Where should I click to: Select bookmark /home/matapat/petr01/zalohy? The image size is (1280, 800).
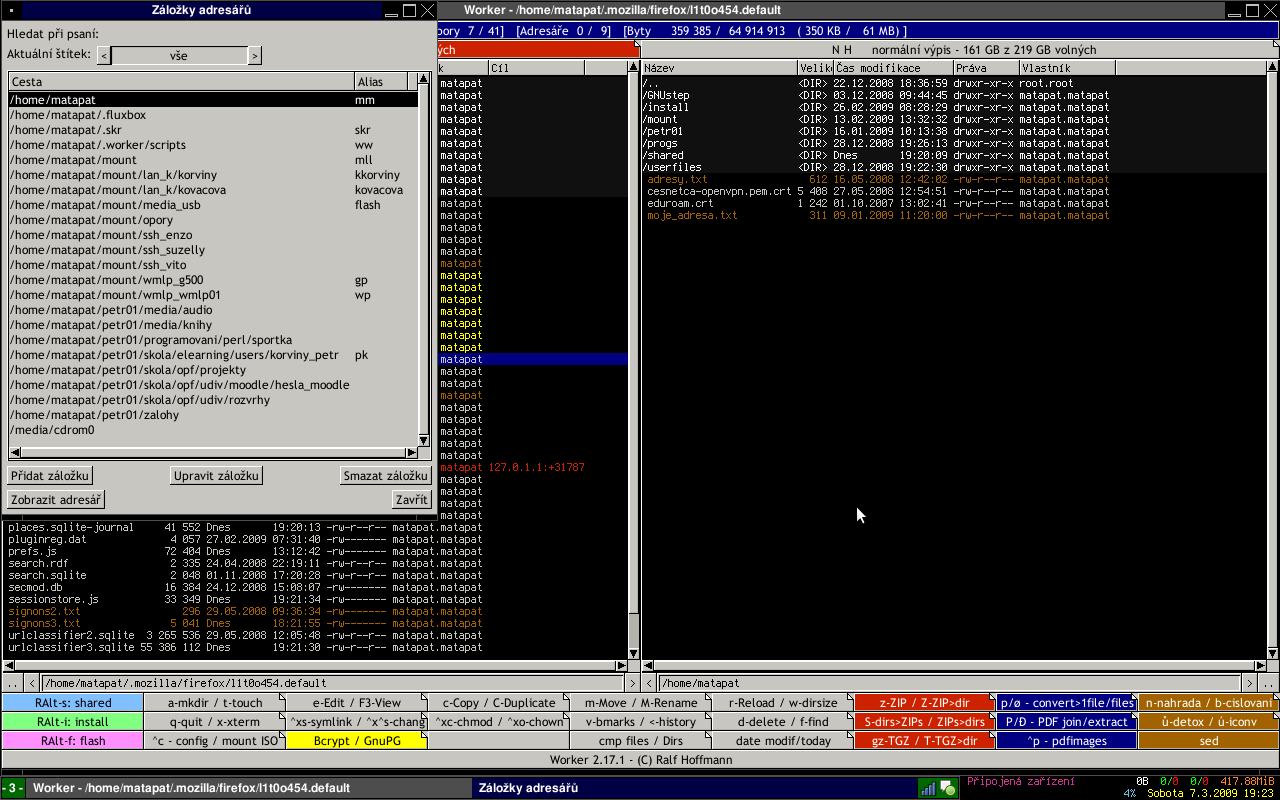point(213,415)
